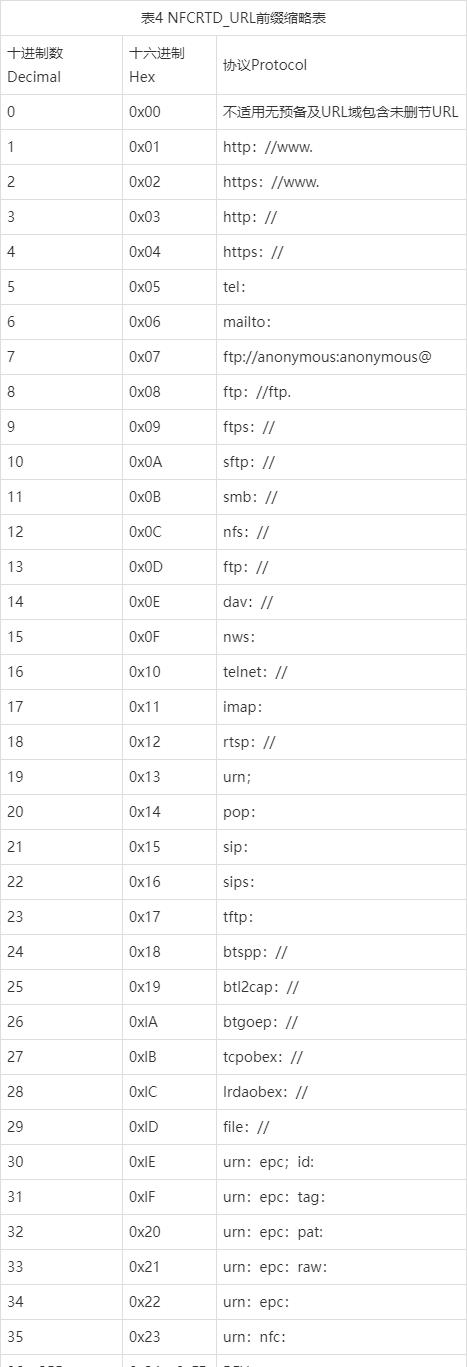Click the 0x05 hex cell
Screen dimensions: 467x1367
(169, 287)
